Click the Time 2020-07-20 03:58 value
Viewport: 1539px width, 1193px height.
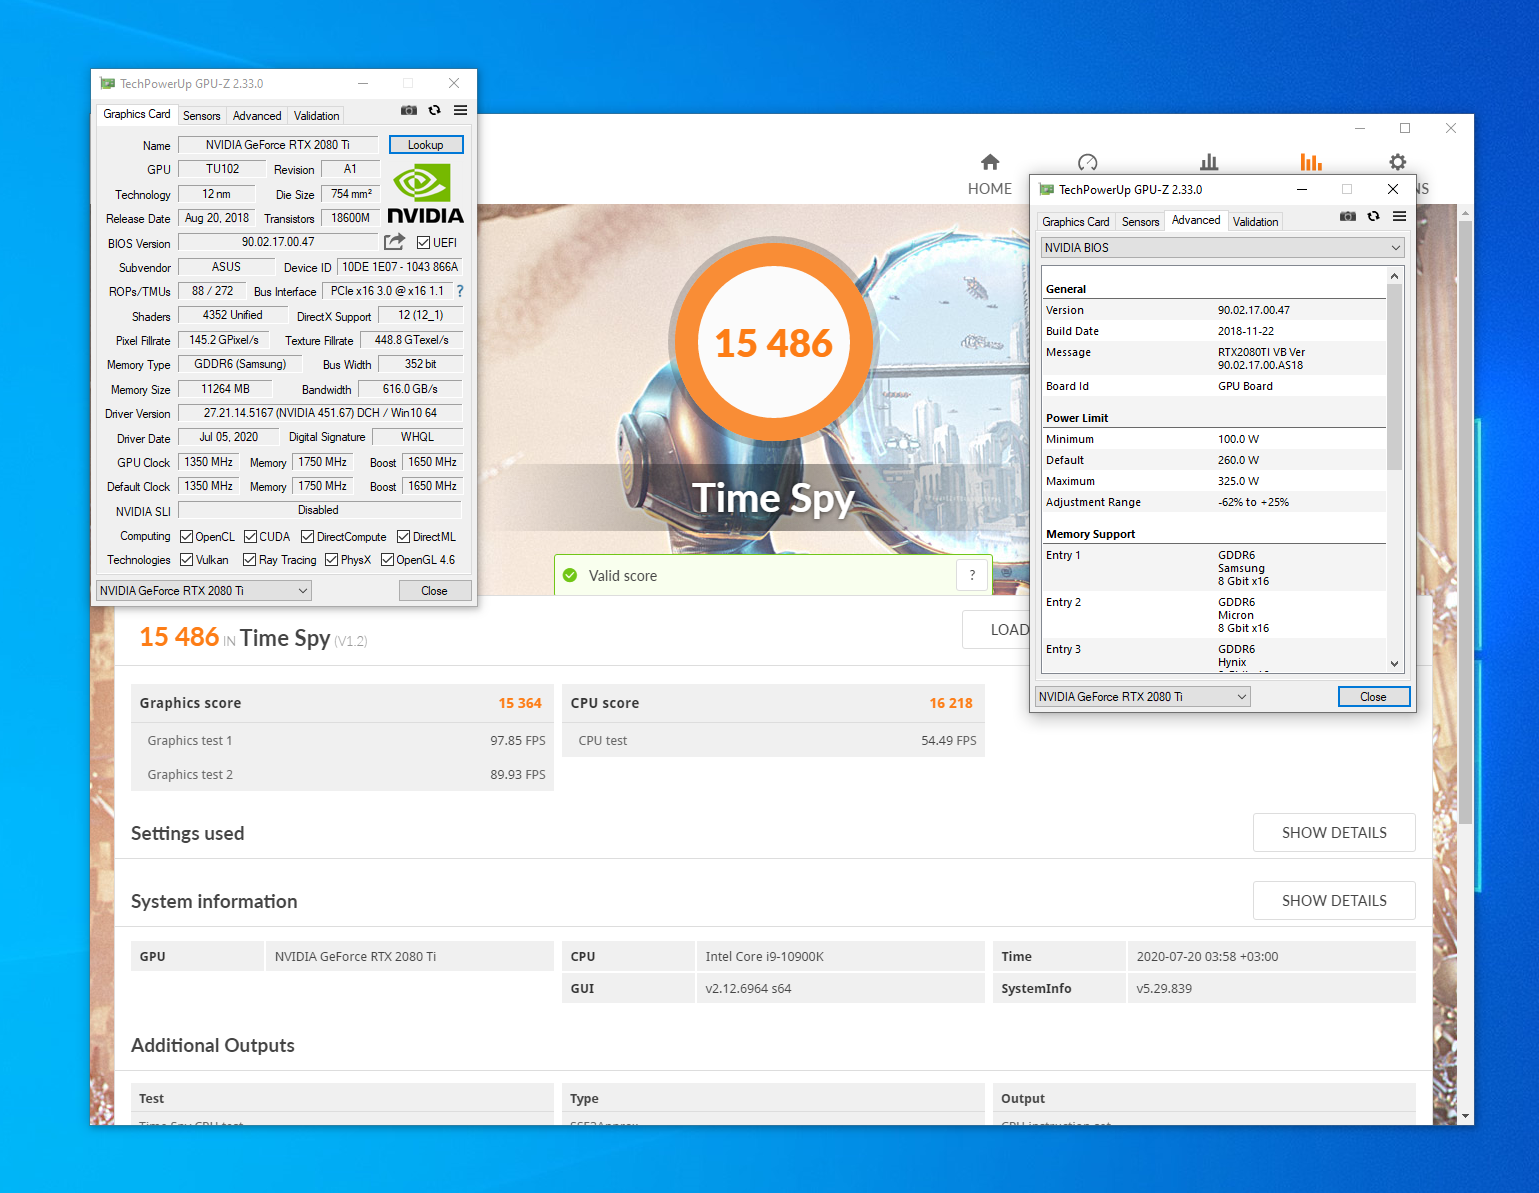1207,956
